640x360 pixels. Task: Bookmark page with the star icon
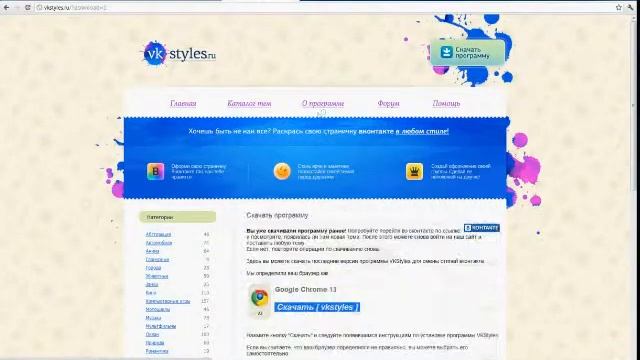pos(619,7)
